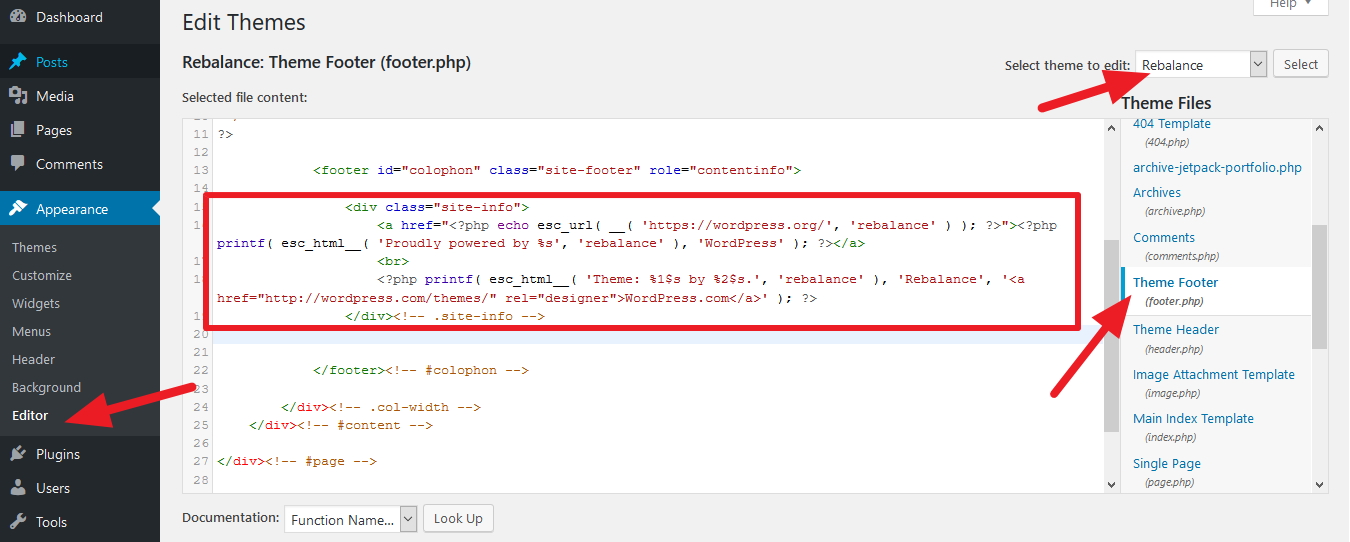
Task: Click the Users person icon
Action: click(18, 488)
